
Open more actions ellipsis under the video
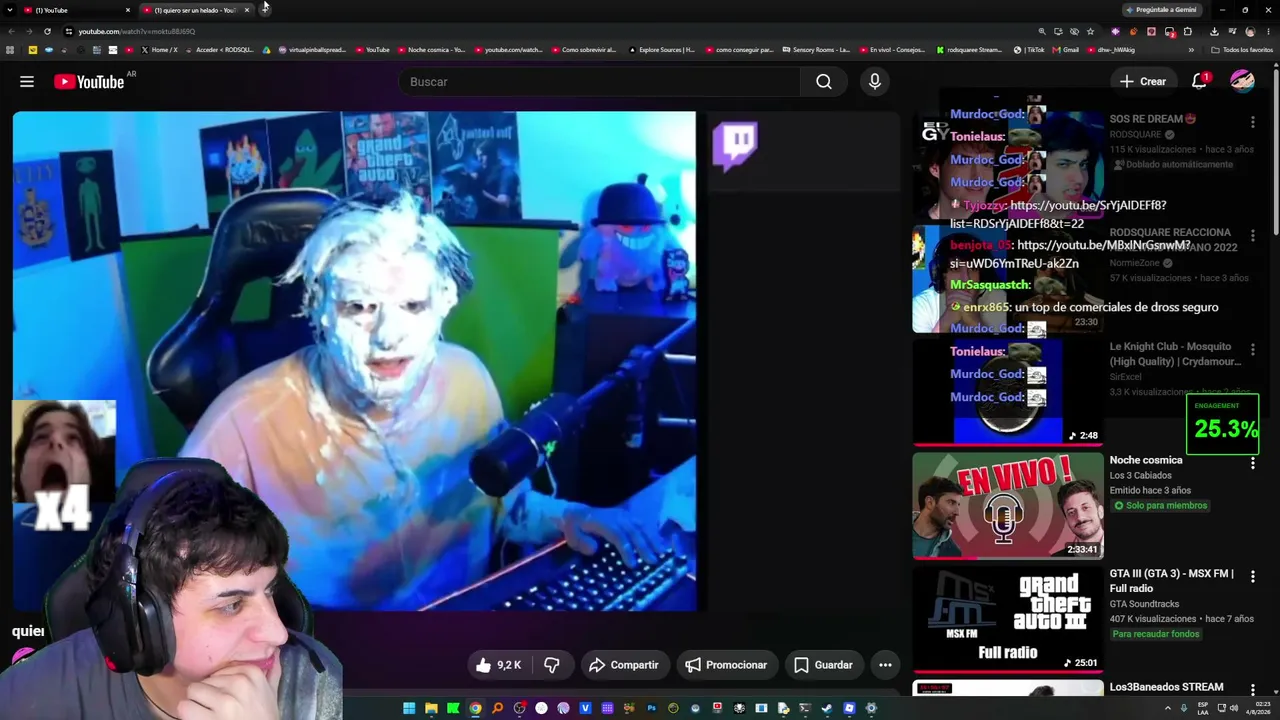(885, 665)
